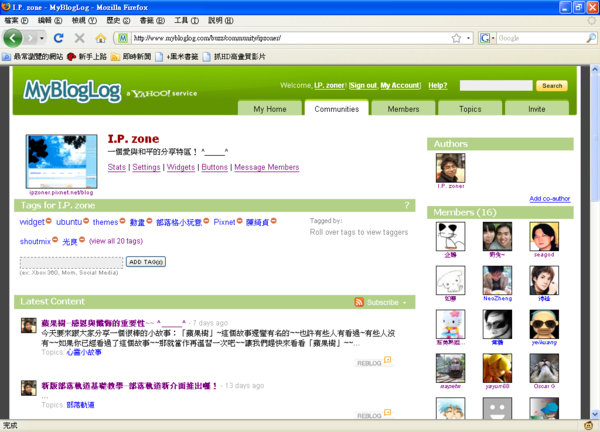The height and width of the screenshot is (432, 600).
Task: Open the 即時新聞 bookmark folder
Action: pyautogui.click(x=131, y=57)
